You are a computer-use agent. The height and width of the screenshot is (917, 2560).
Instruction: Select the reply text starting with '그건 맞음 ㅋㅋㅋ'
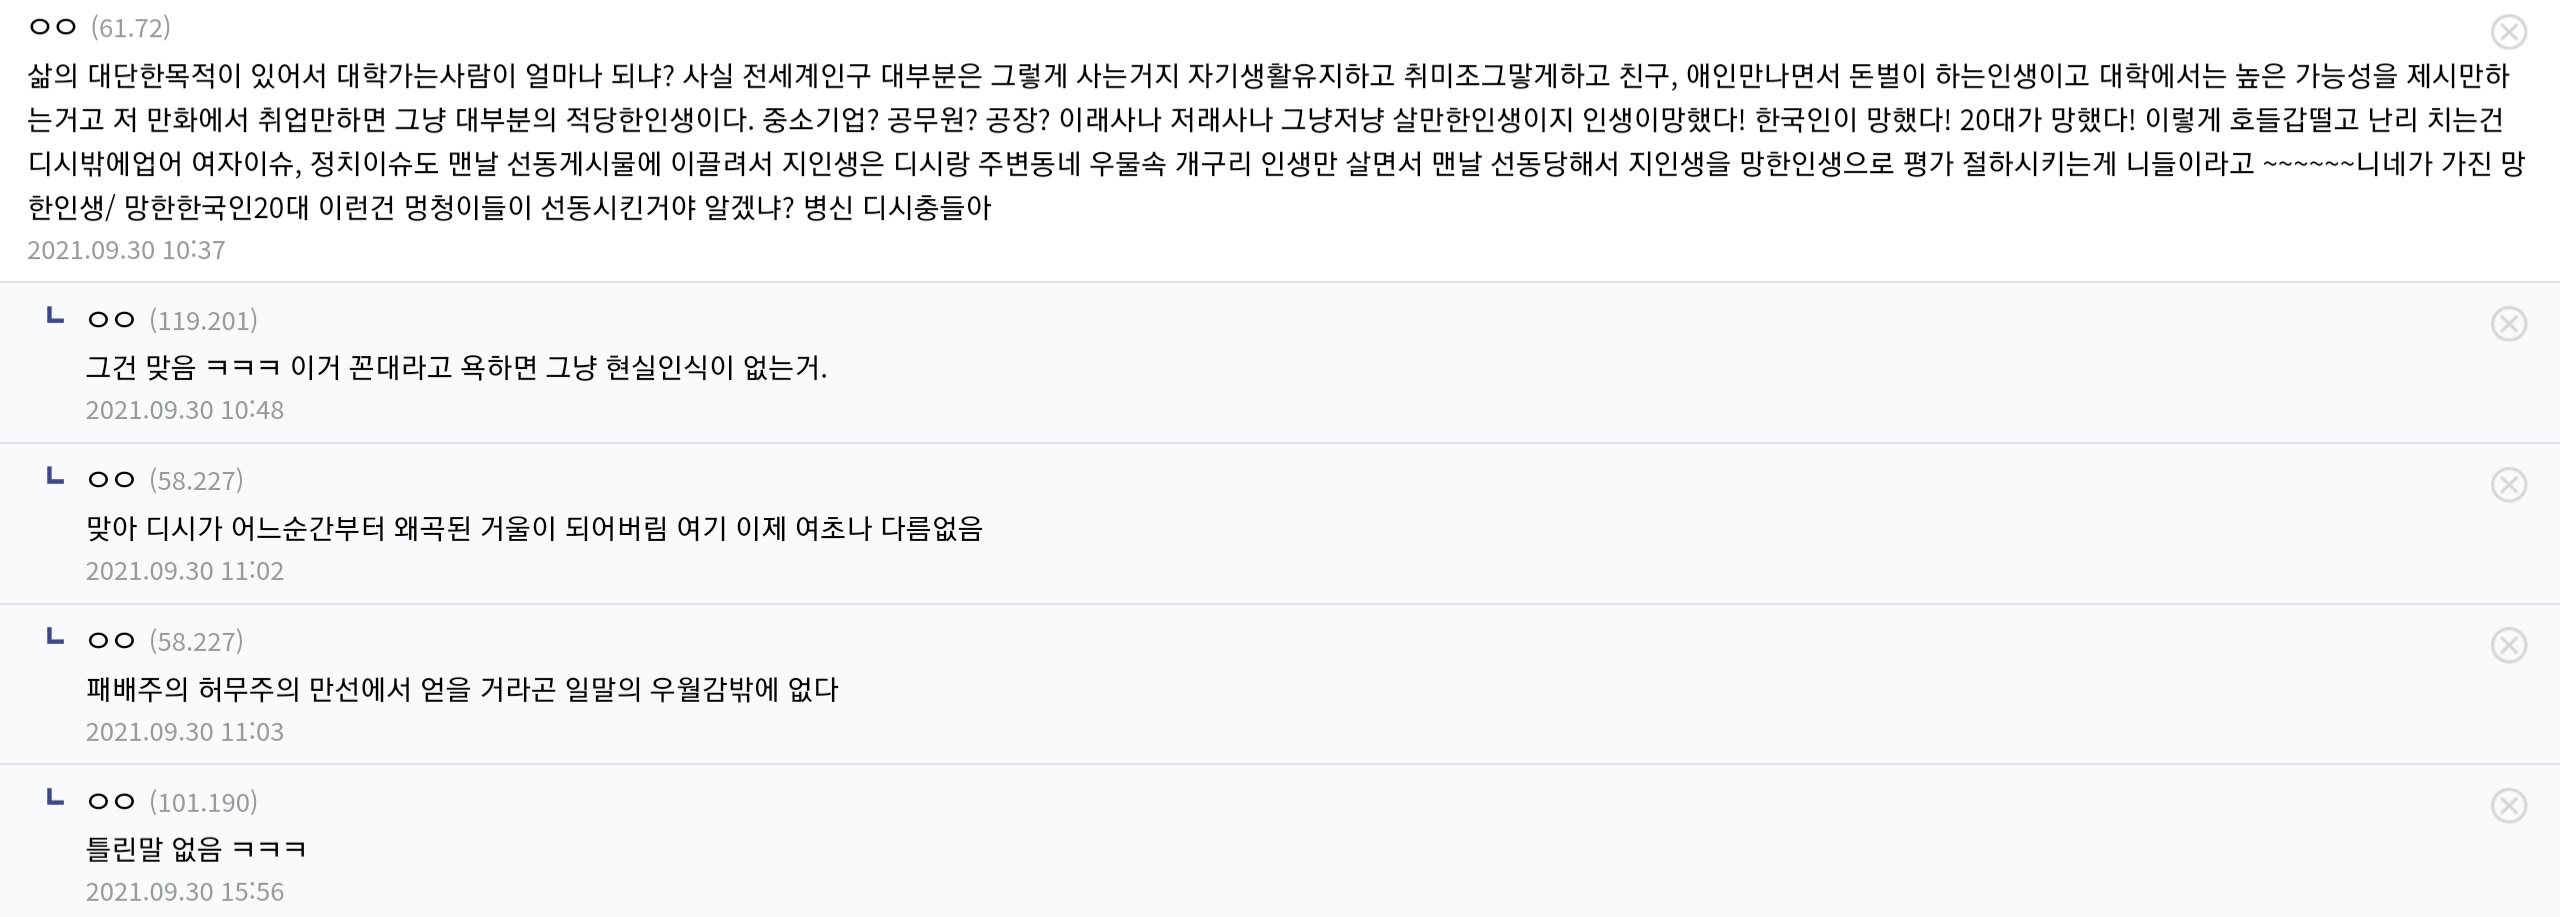456,368
